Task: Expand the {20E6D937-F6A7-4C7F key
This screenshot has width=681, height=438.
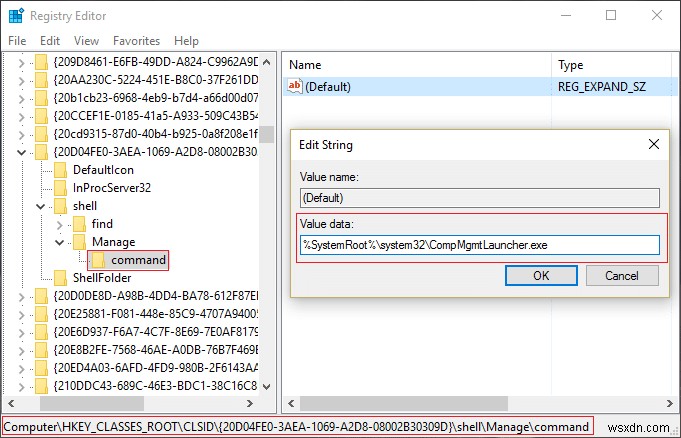Action: pos(21,333)
